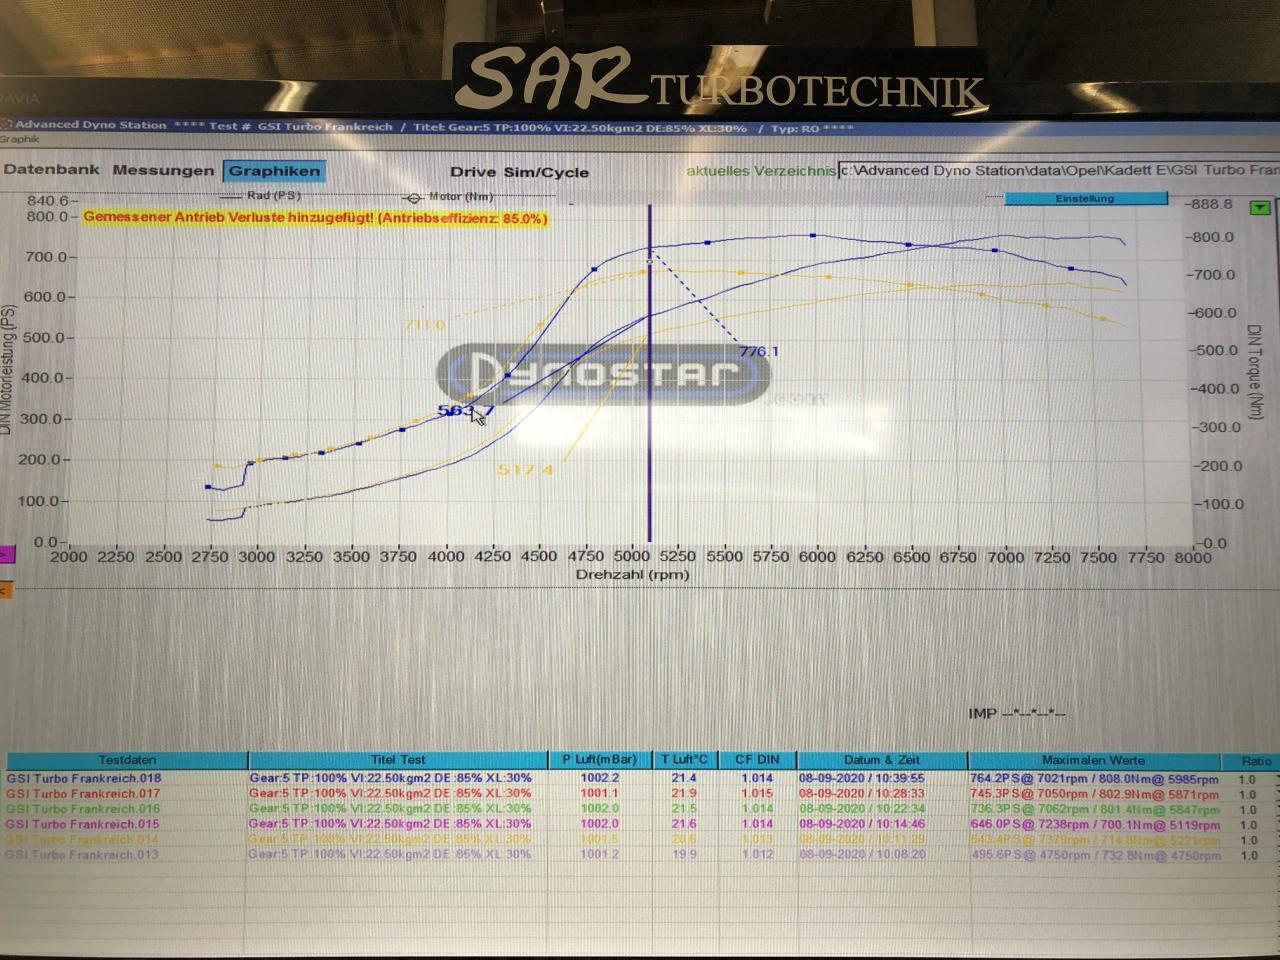Click the 764.2PS maximum value cell

[1094, 779]
